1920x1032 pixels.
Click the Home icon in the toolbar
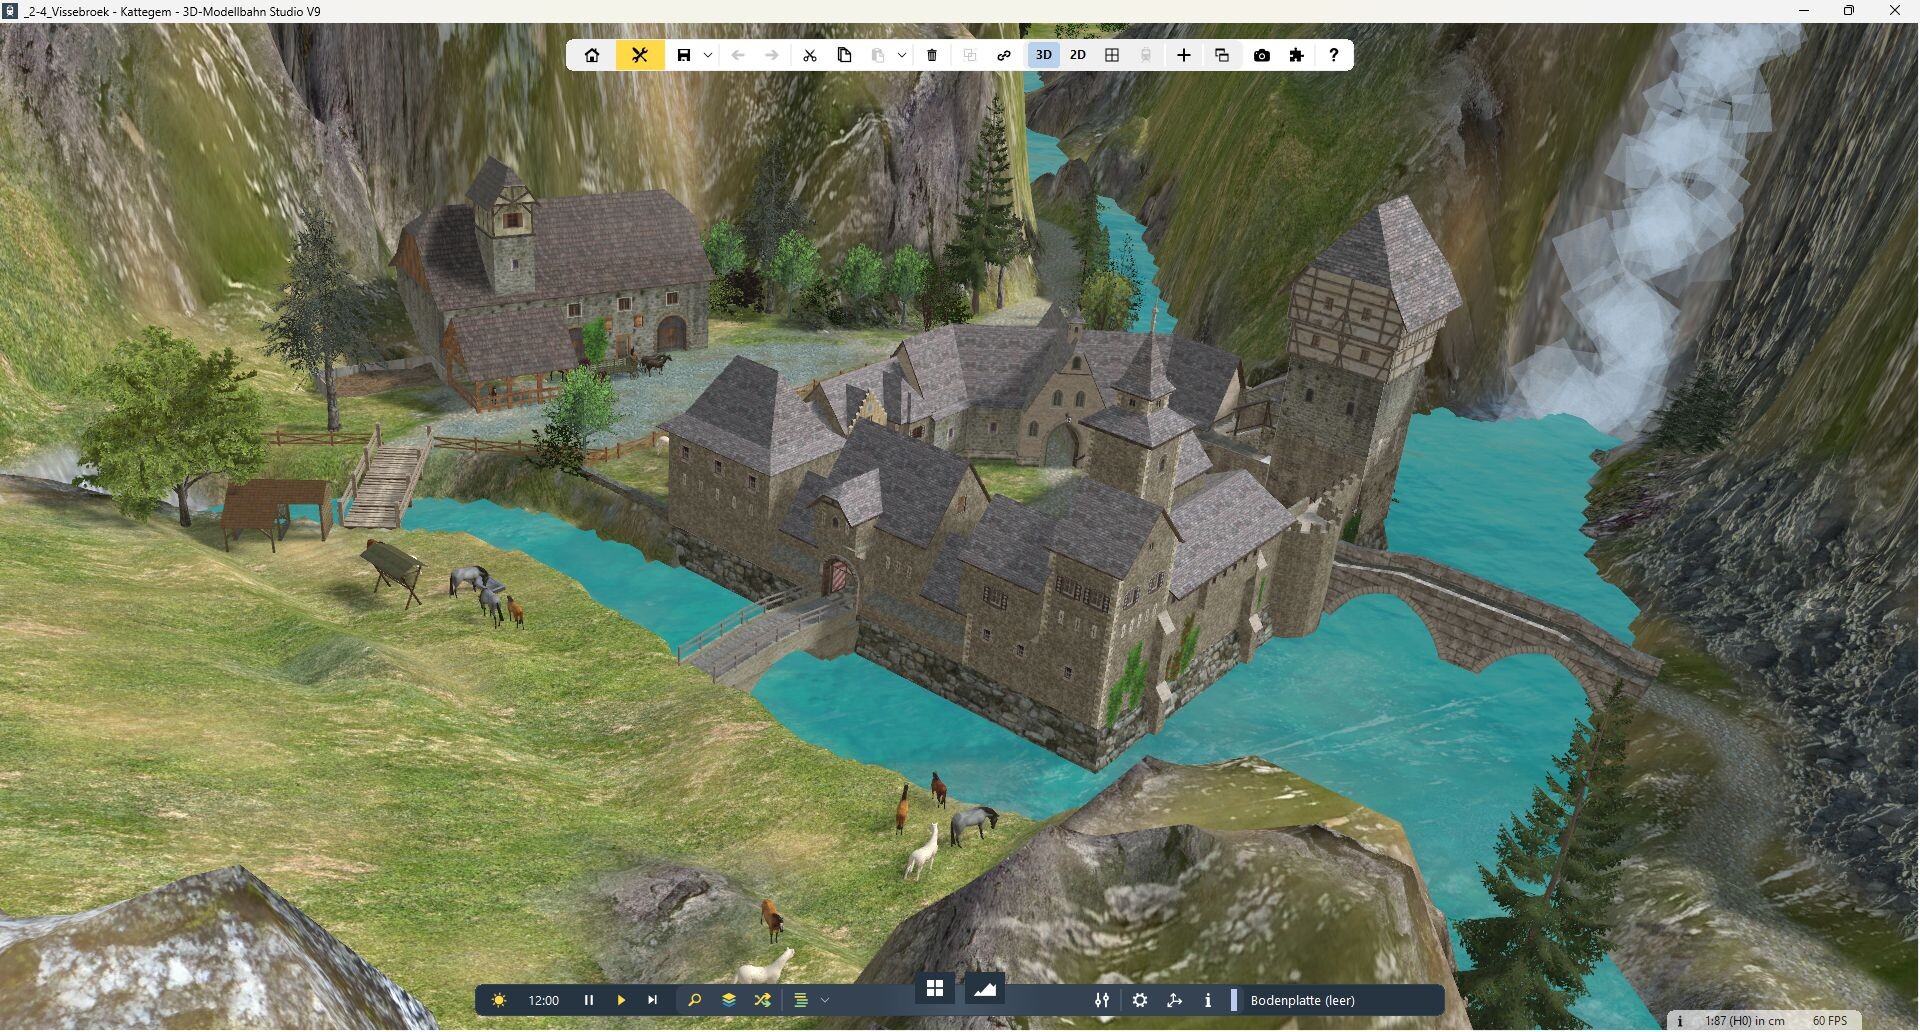(x=592, y=55)
